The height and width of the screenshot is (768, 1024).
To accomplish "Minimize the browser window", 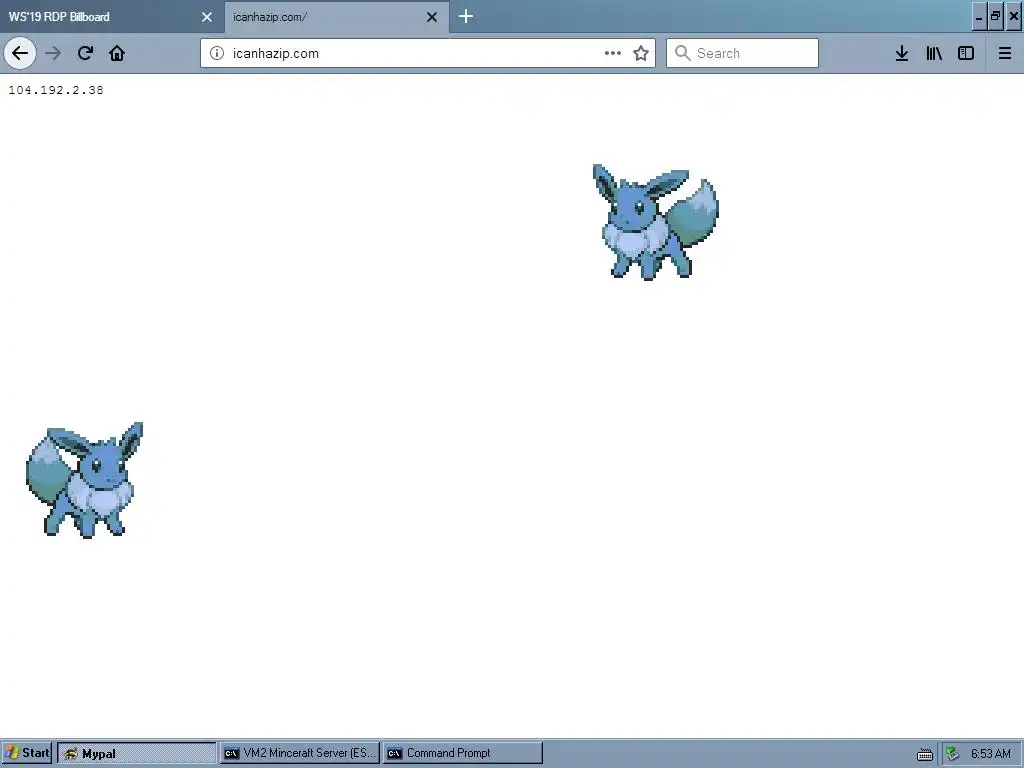I will (978, 16).
